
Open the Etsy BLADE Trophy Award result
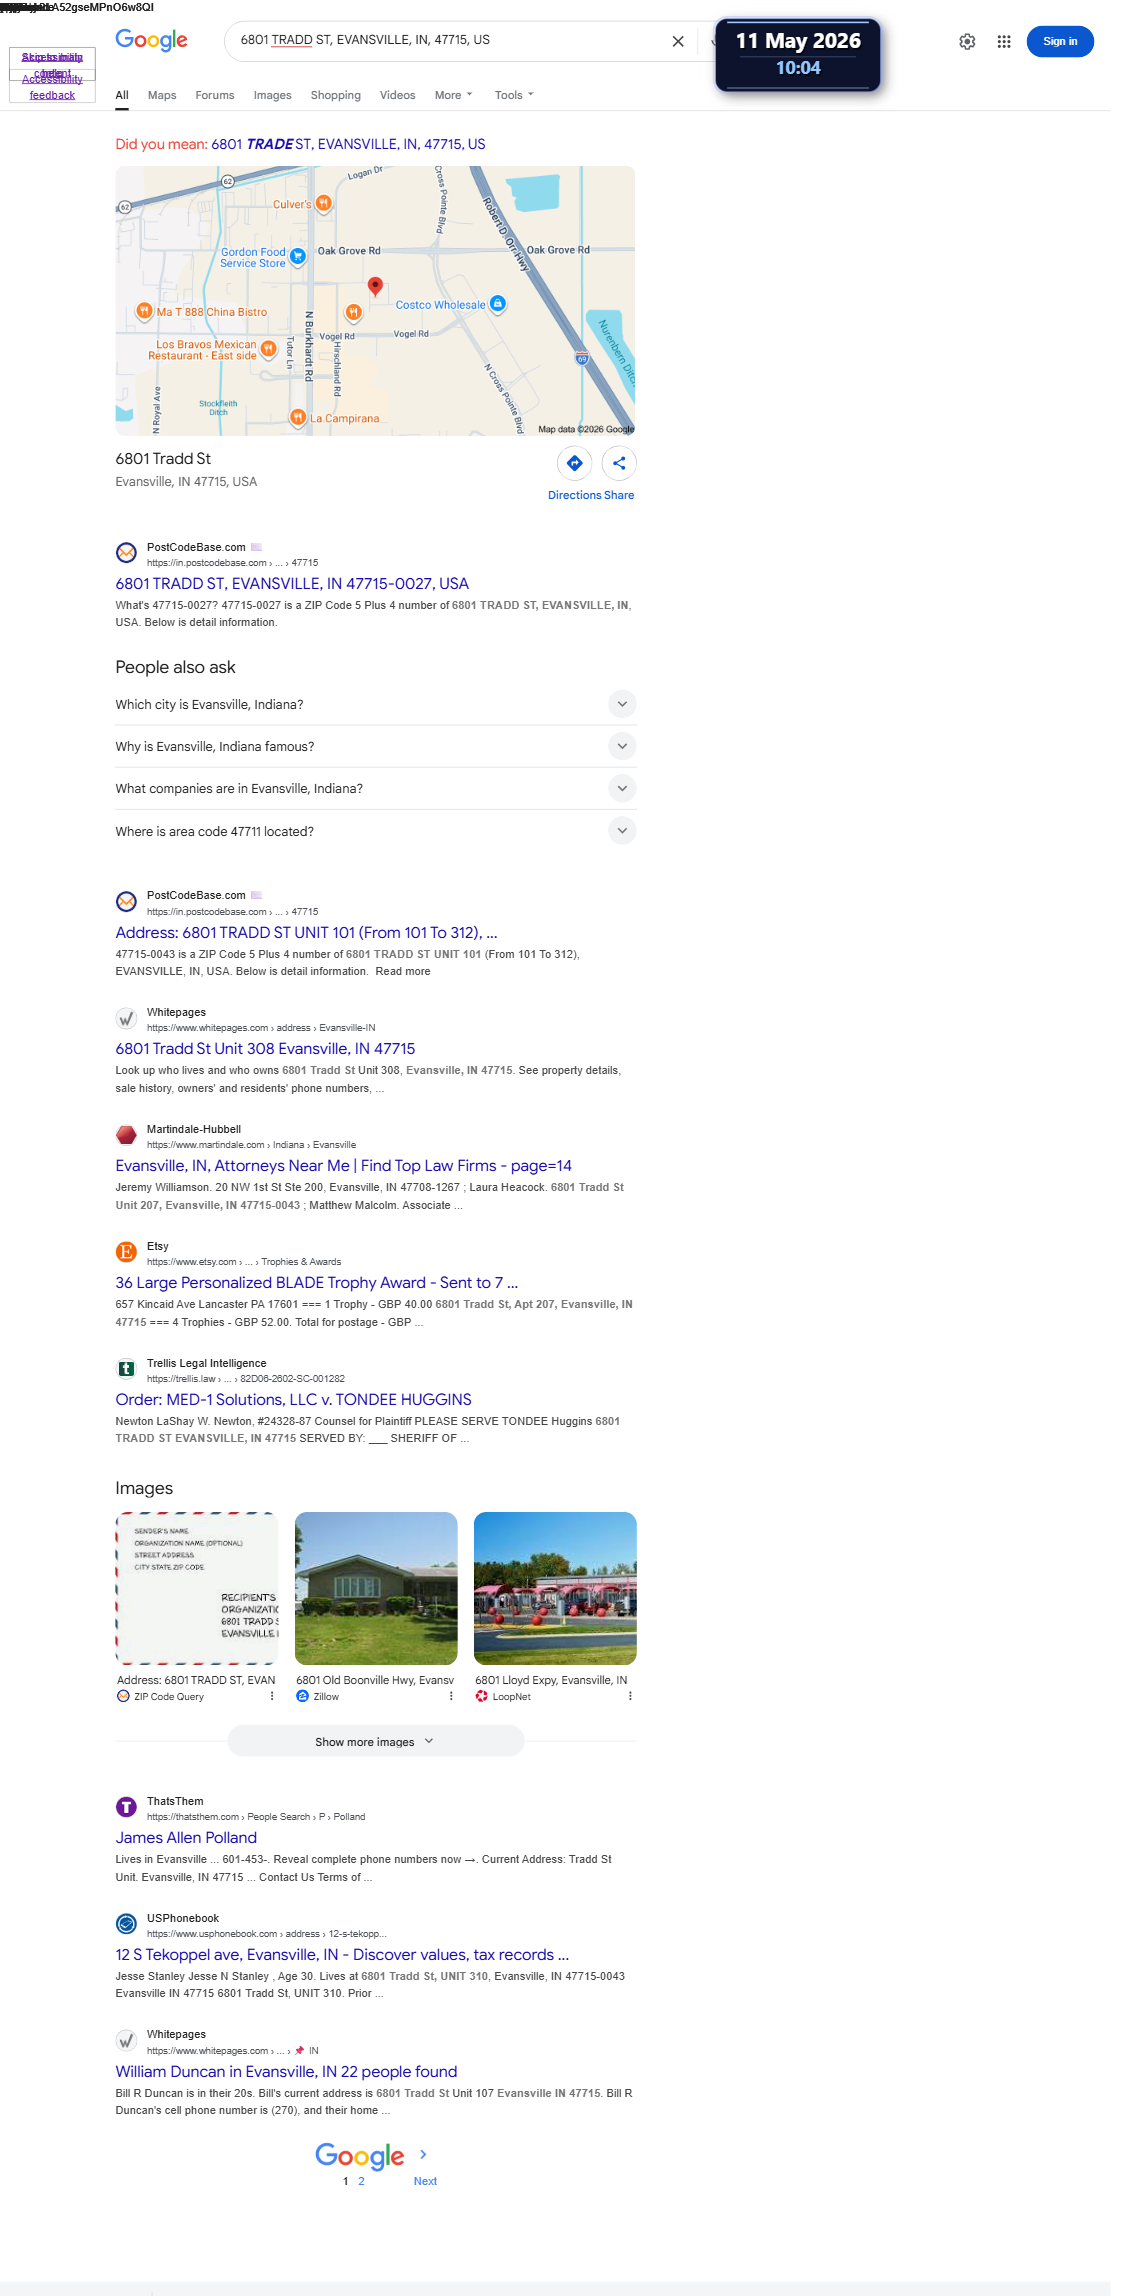[x=316, y=1282]
